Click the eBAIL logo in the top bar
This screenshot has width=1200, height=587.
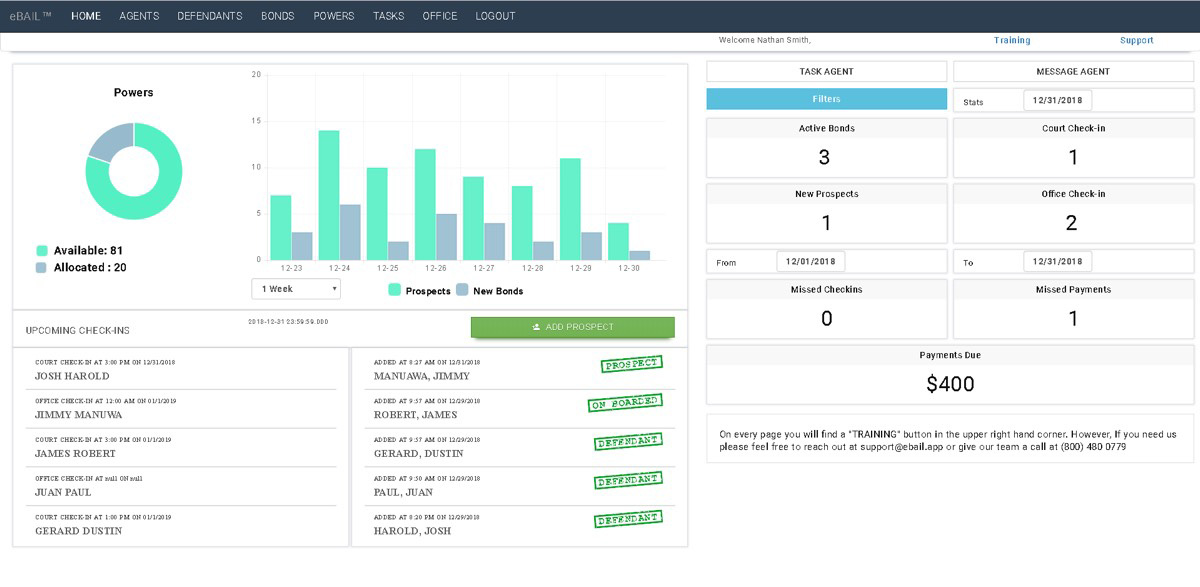(x=30, y=14)
